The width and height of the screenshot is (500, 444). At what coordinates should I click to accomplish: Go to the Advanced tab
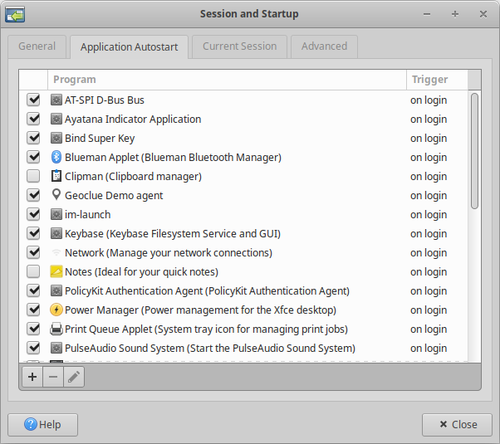(x=324, y=46)
